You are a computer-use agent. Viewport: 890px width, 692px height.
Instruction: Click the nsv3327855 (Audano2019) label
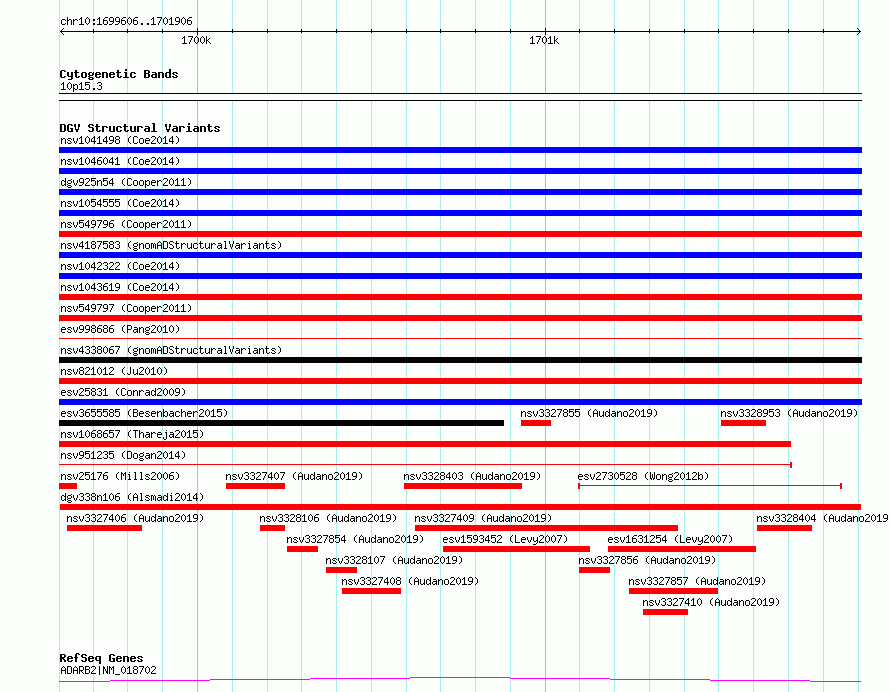coord(589,413)
